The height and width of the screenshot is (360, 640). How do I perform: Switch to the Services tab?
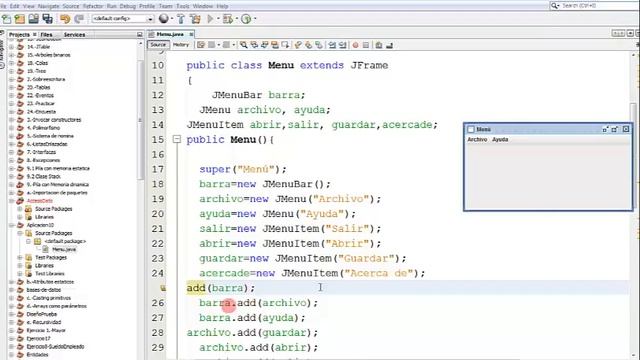74,35
